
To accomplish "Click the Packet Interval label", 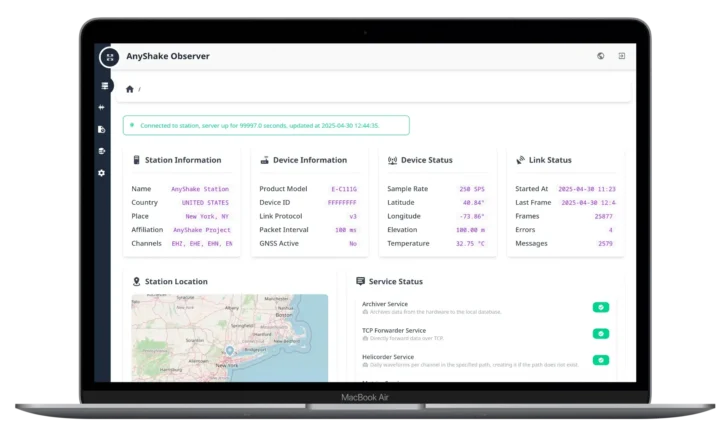I will [284, 230].
